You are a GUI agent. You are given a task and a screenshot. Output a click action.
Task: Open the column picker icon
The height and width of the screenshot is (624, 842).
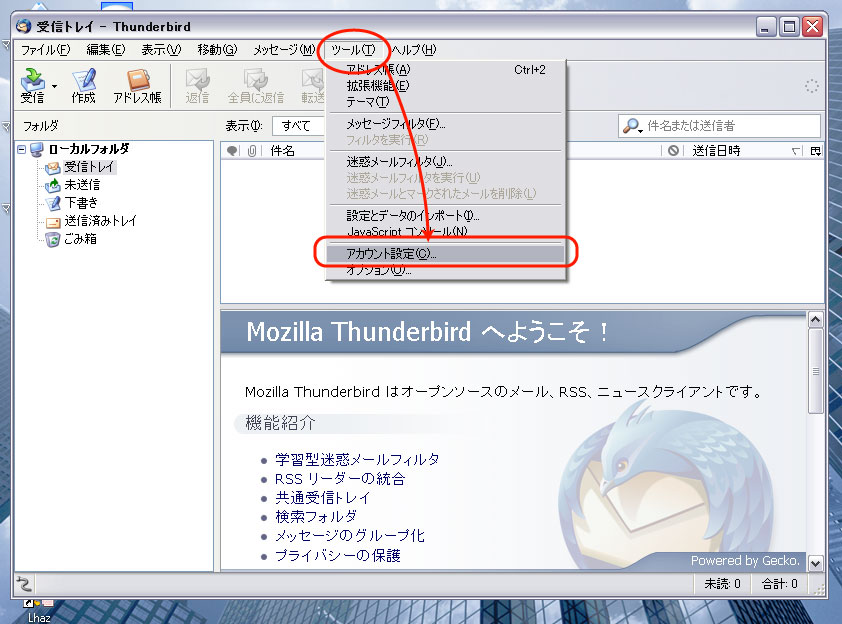816,151
